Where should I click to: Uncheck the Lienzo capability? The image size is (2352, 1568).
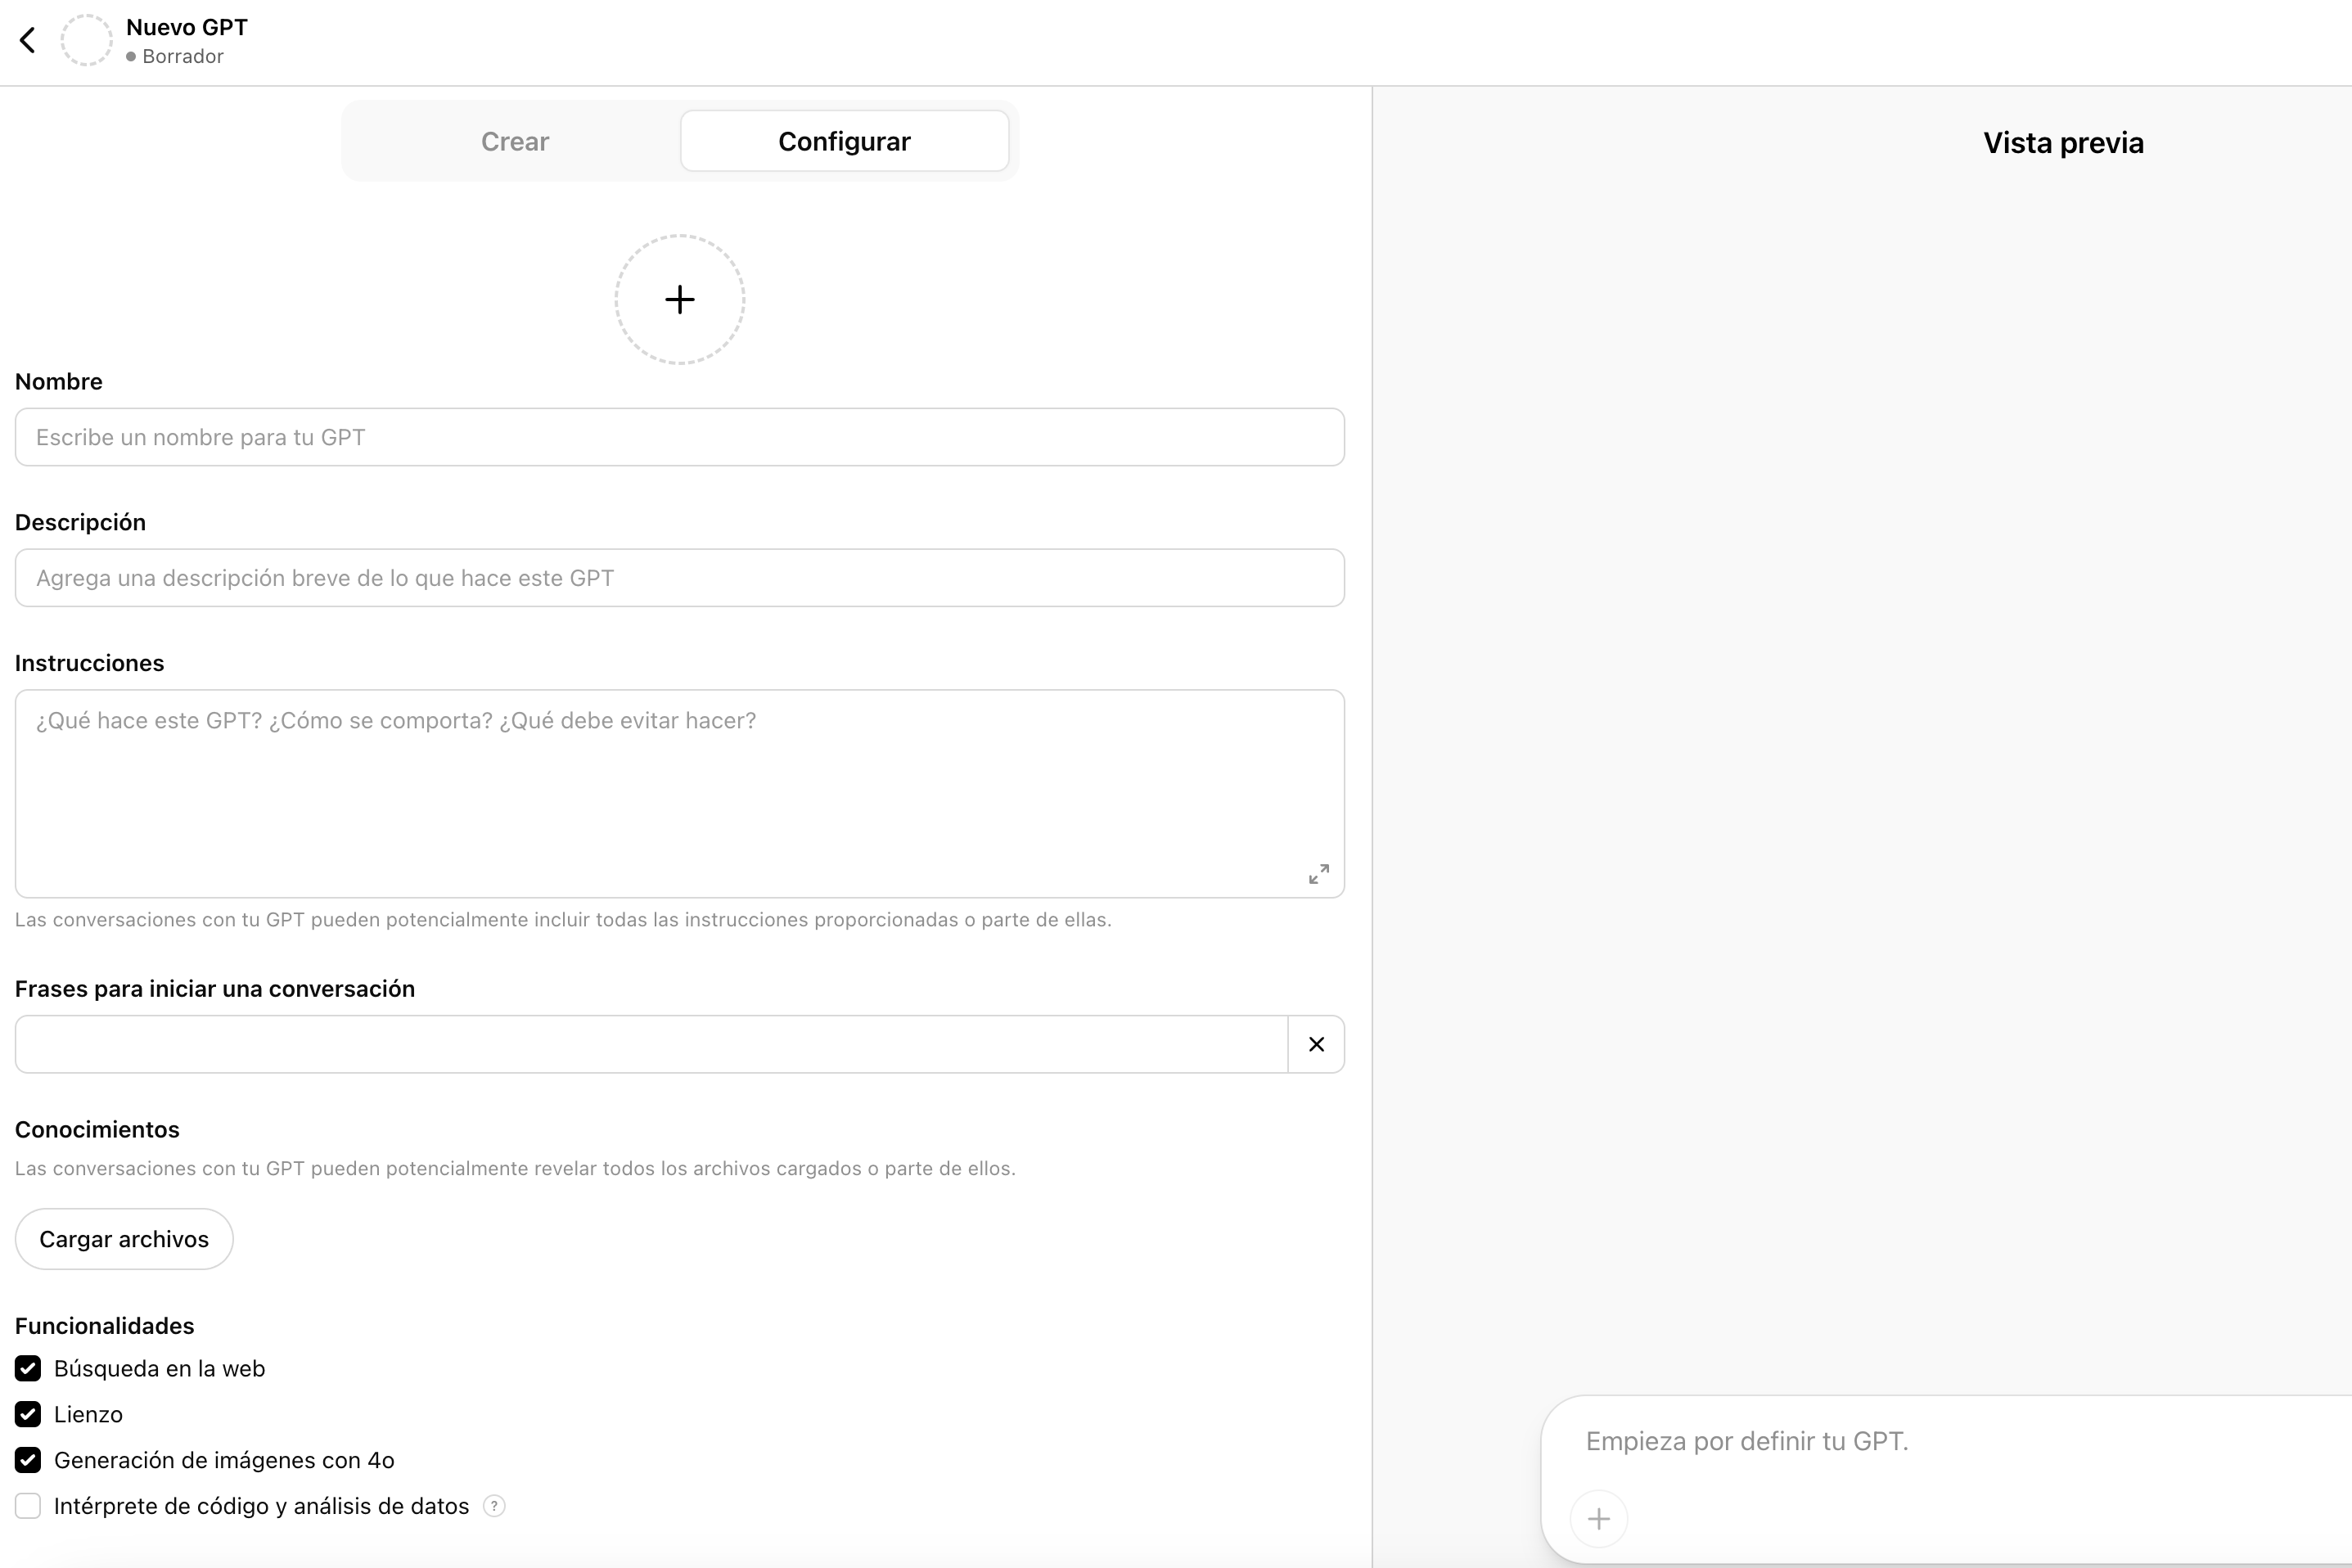(x=28, y=1414)
